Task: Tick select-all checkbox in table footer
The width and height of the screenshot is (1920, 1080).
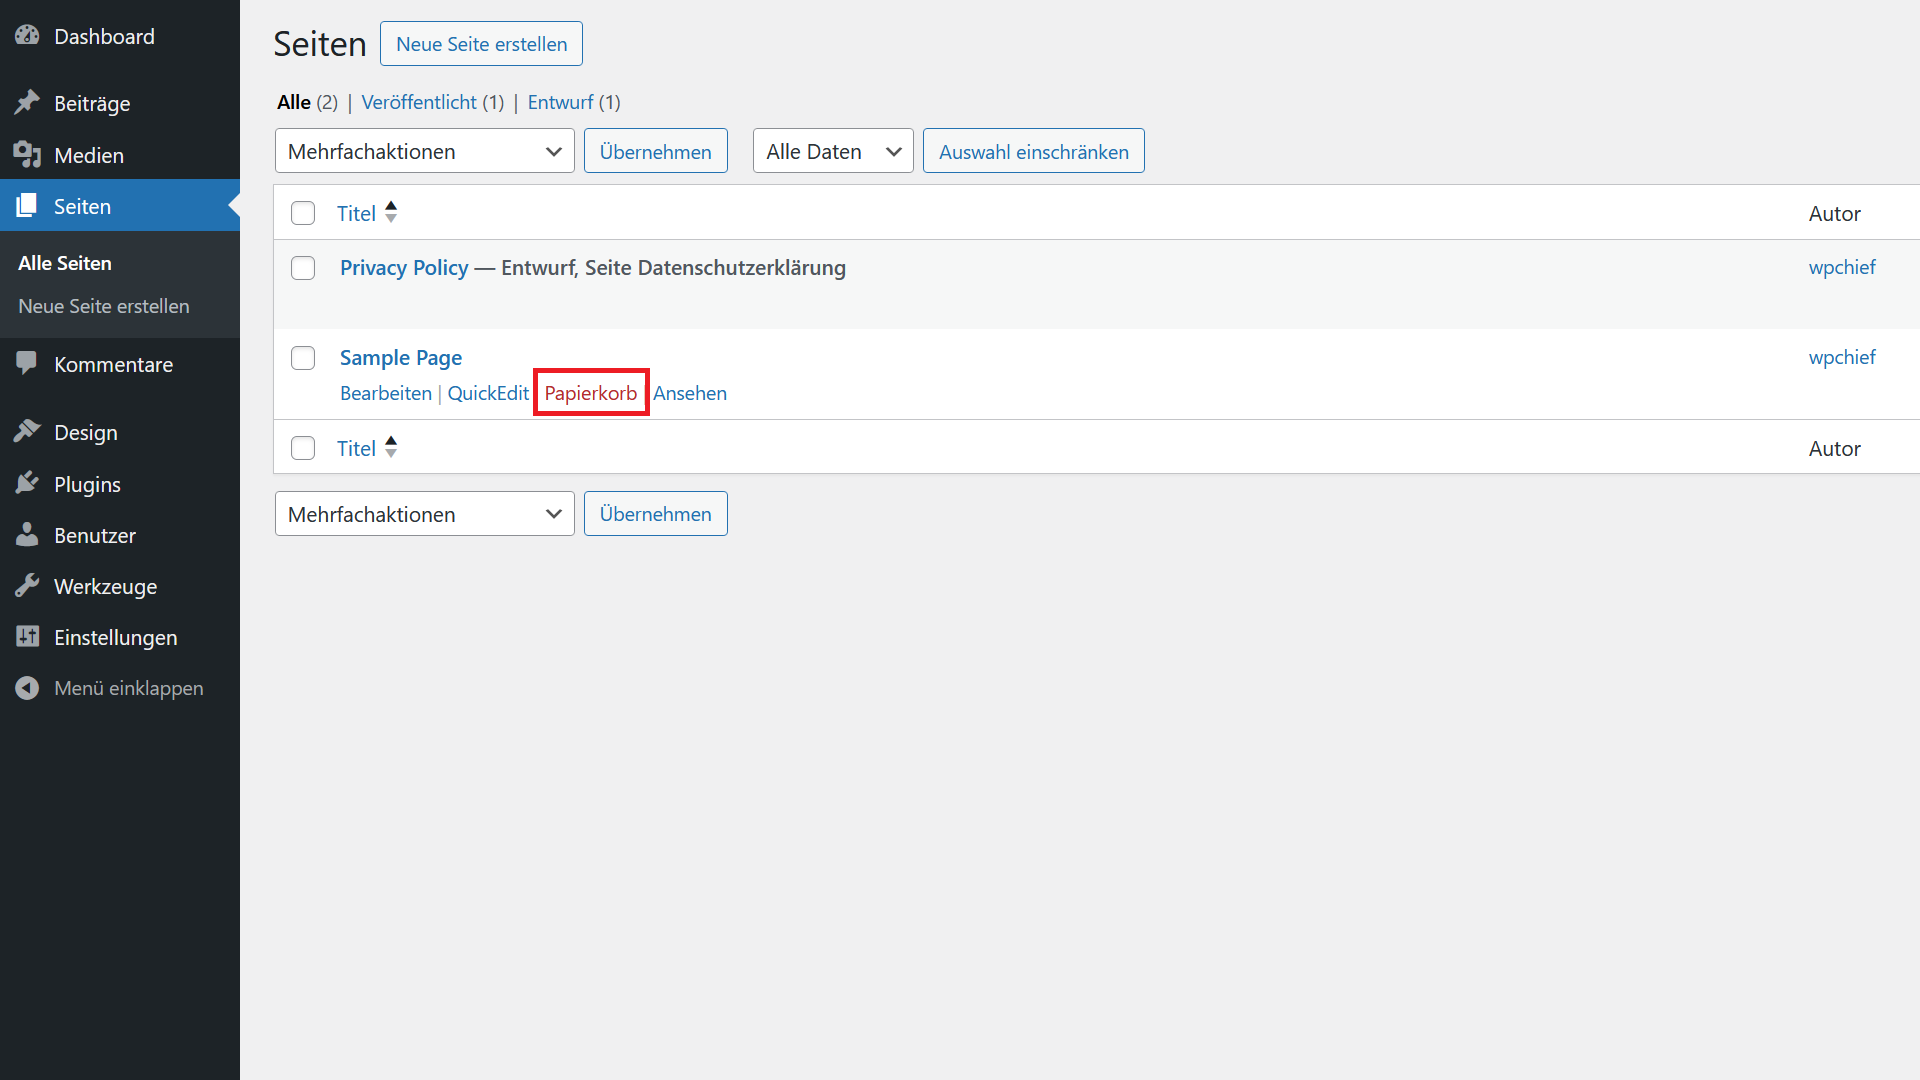Action: tap(303, 448)
